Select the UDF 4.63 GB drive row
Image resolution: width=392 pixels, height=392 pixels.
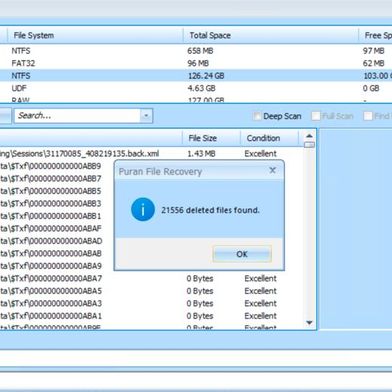[x=196, y=88]
